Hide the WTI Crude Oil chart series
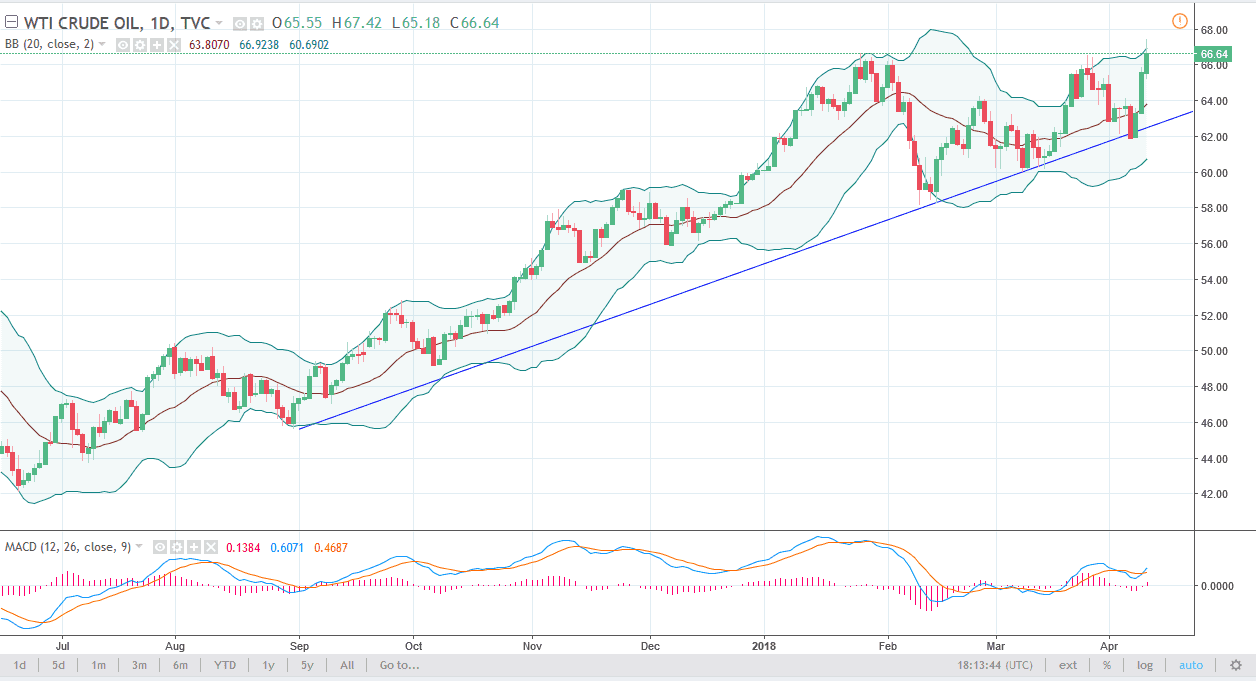This screenshot has width=1256, height=681. 239,22
